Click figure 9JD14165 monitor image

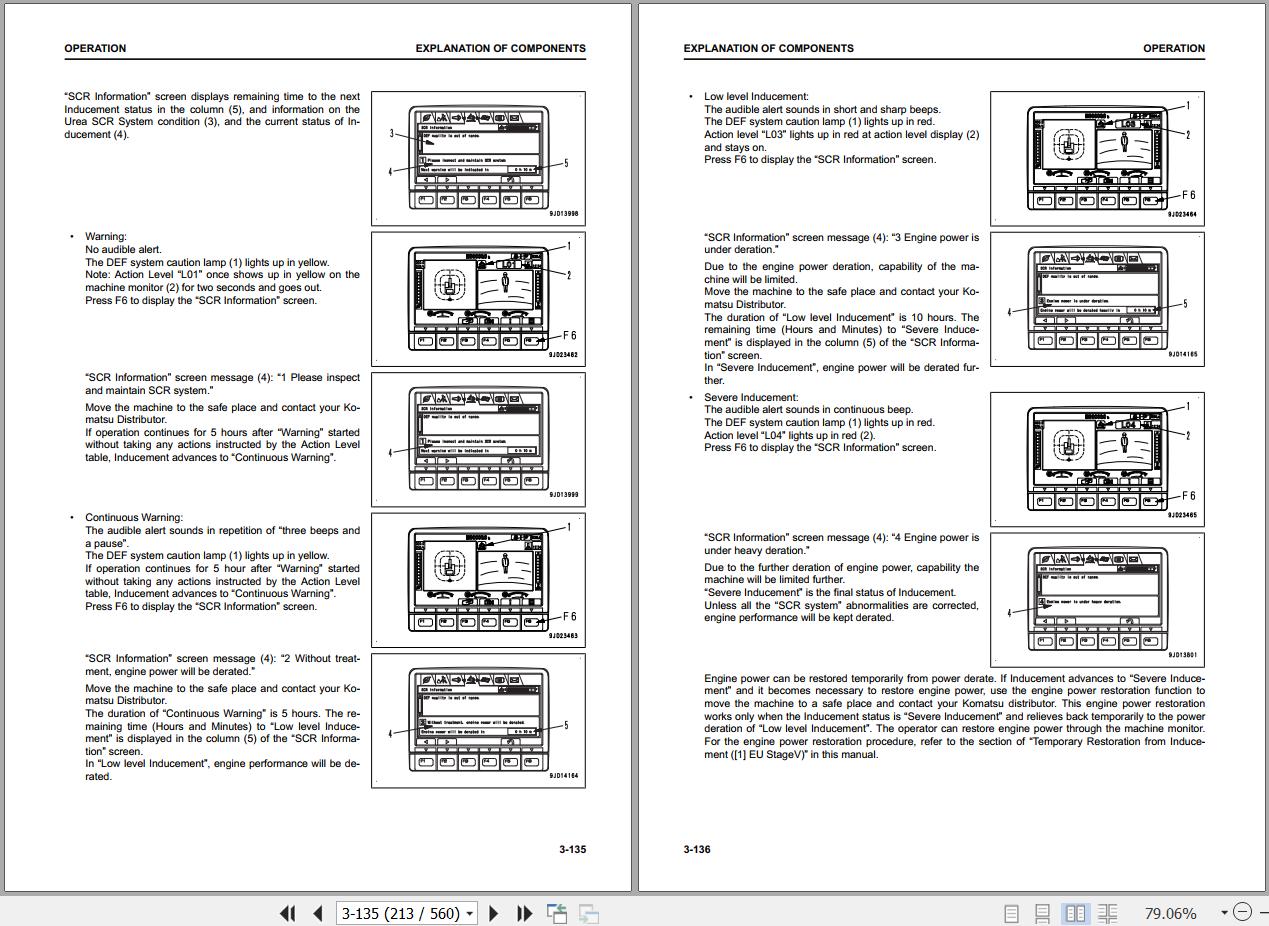point(1097,298)
